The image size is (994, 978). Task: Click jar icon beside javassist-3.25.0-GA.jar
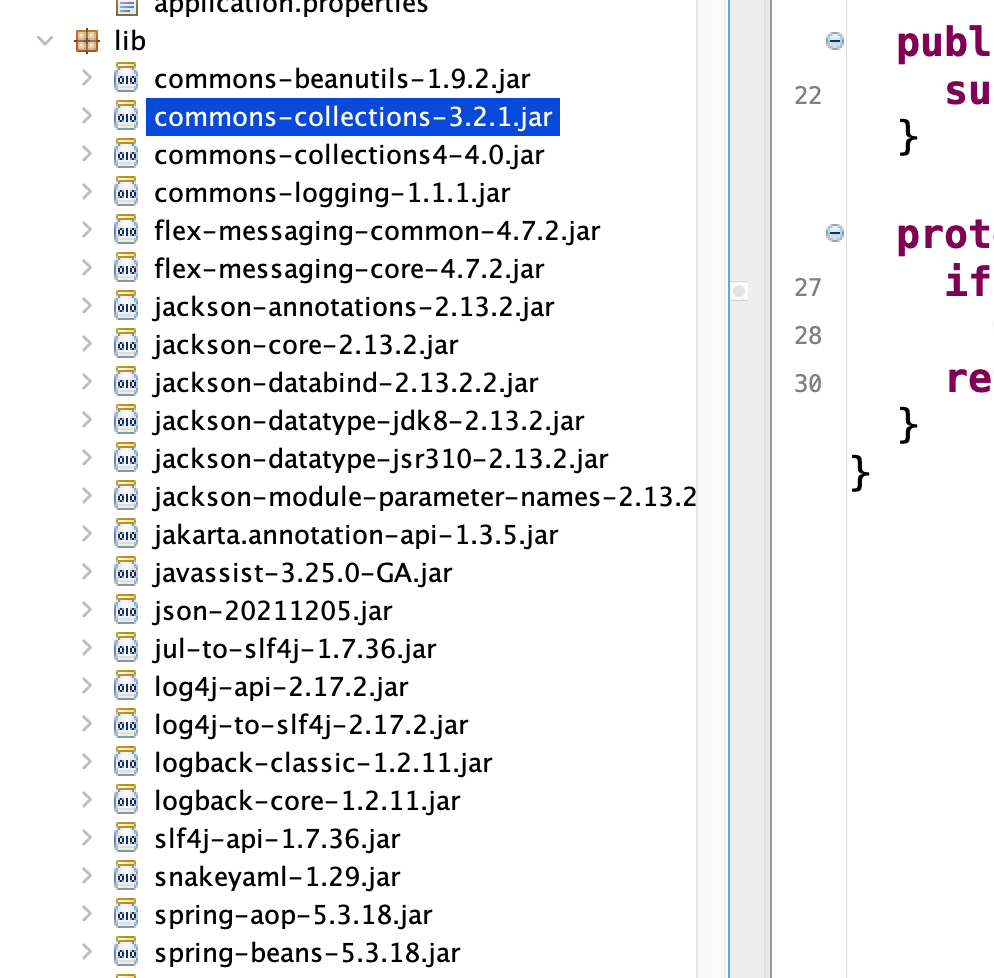click(x=126, y=573)
